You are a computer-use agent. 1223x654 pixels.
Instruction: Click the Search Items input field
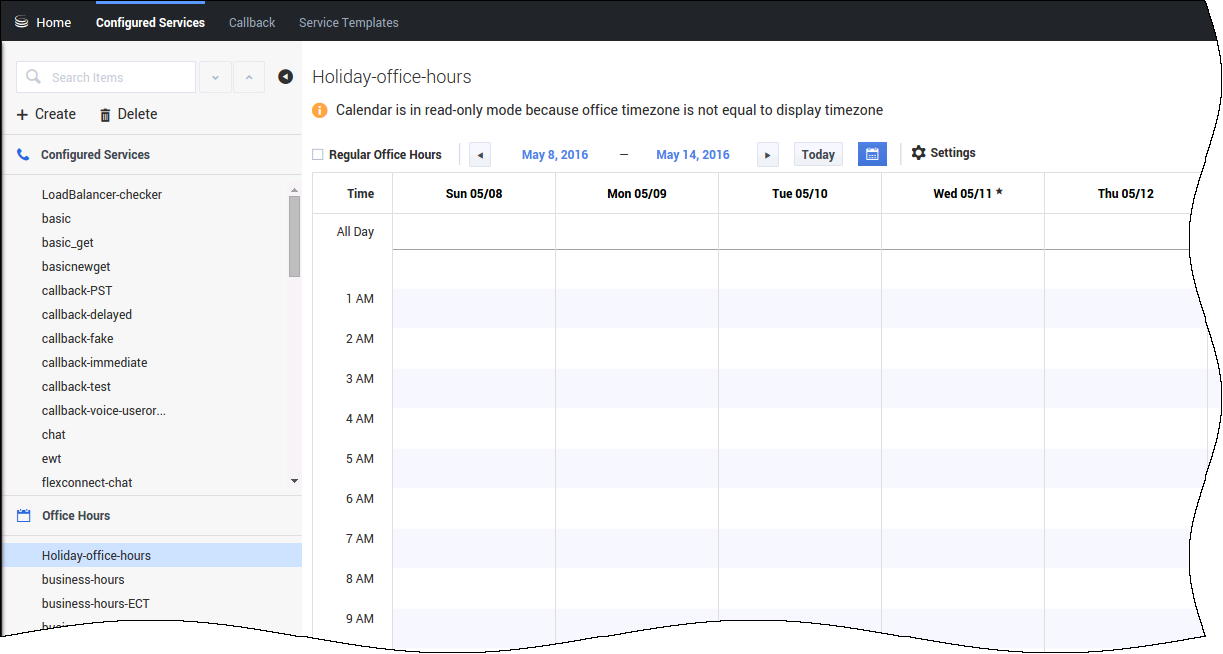point(115,77)
